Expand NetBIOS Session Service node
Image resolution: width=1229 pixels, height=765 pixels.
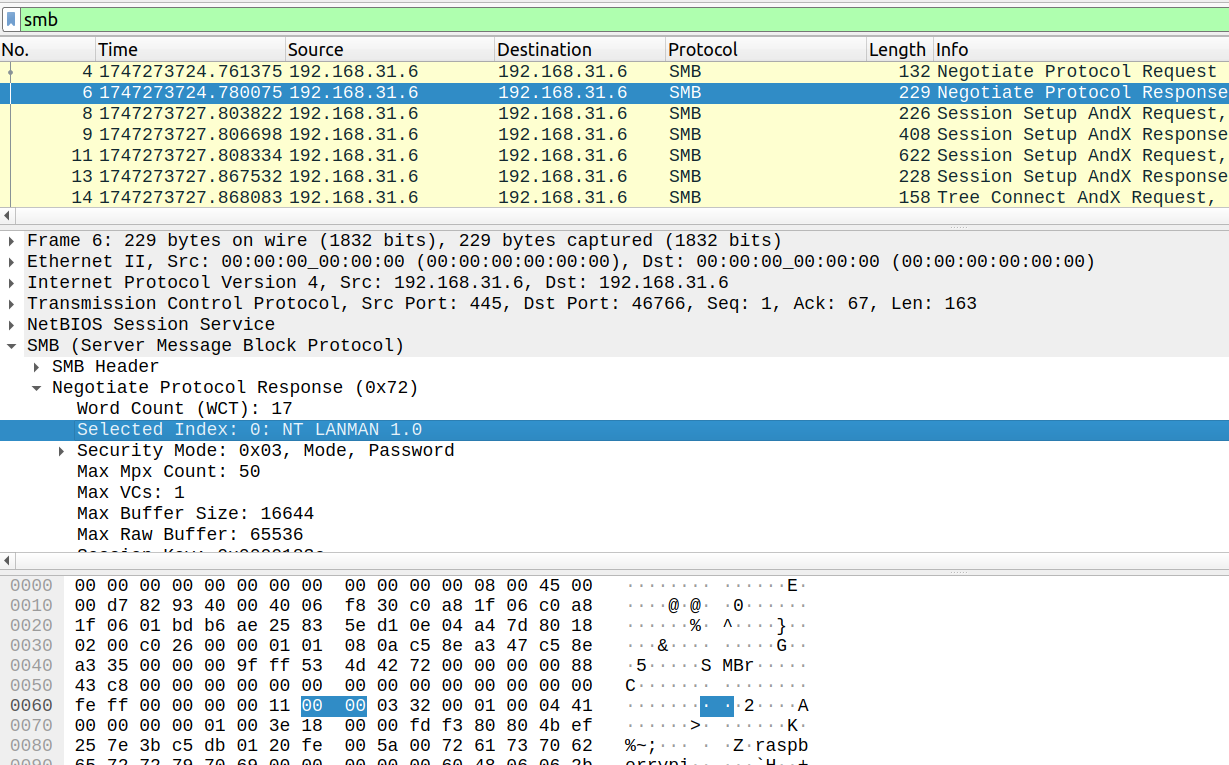tap(12, 324)
